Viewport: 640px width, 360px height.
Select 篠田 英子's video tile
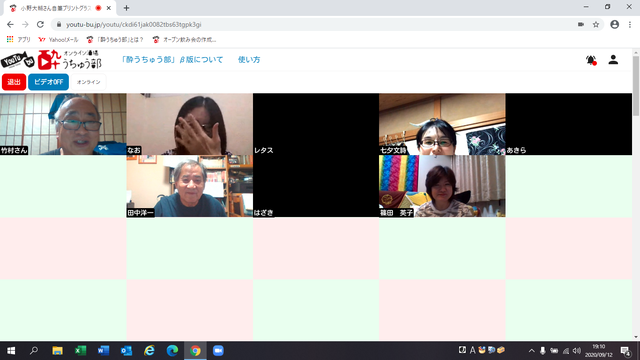[442, 186]
